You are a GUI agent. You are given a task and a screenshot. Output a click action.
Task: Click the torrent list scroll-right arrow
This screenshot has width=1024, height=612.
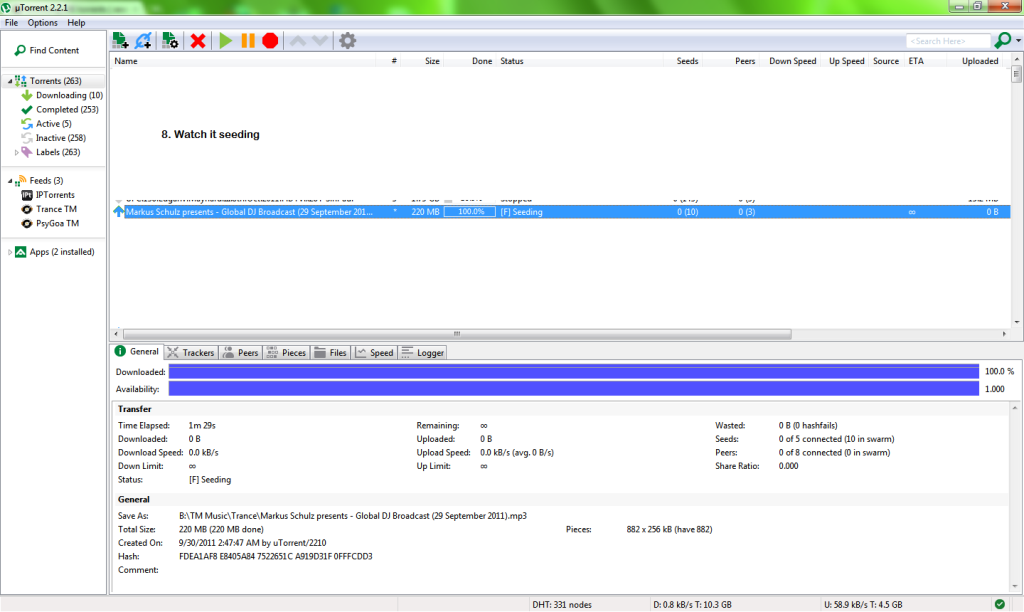(x=1004, y=334)
